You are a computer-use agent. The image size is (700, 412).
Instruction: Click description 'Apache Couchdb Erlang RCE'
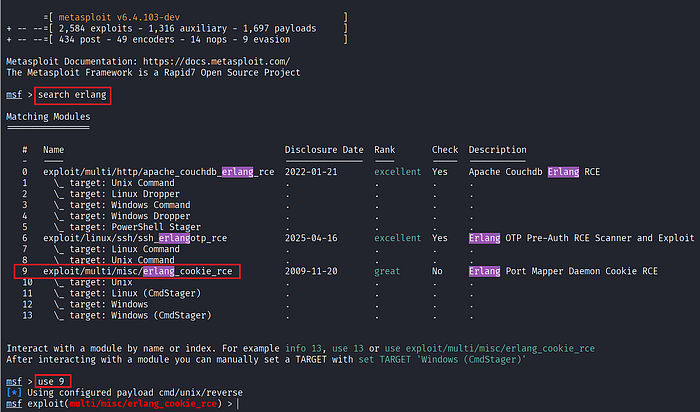click(534, 172)
